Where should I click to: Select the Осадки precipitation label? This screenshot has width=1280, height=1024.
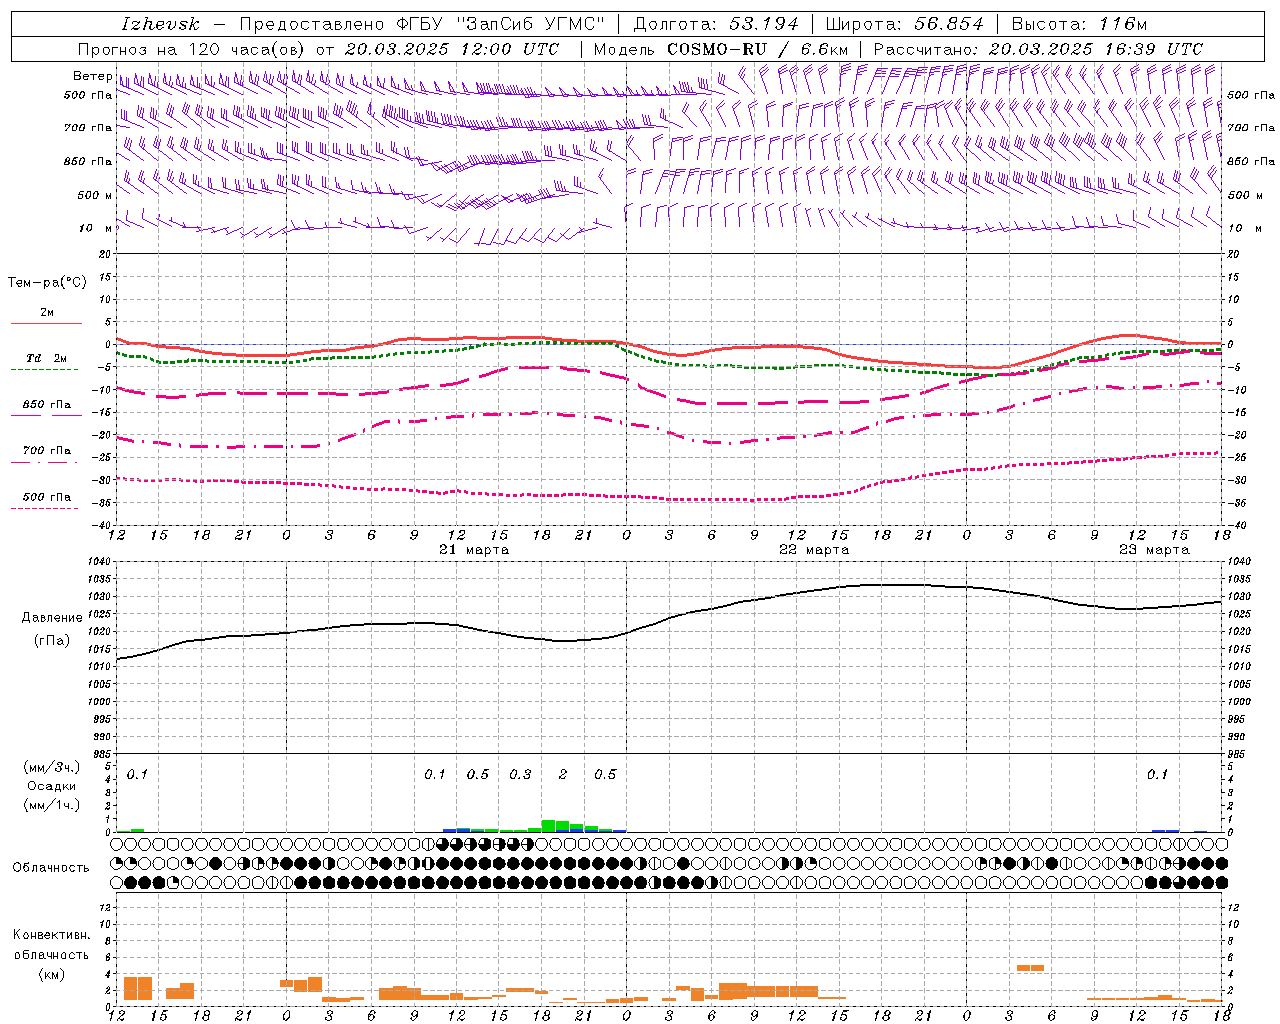pos(52,786)
